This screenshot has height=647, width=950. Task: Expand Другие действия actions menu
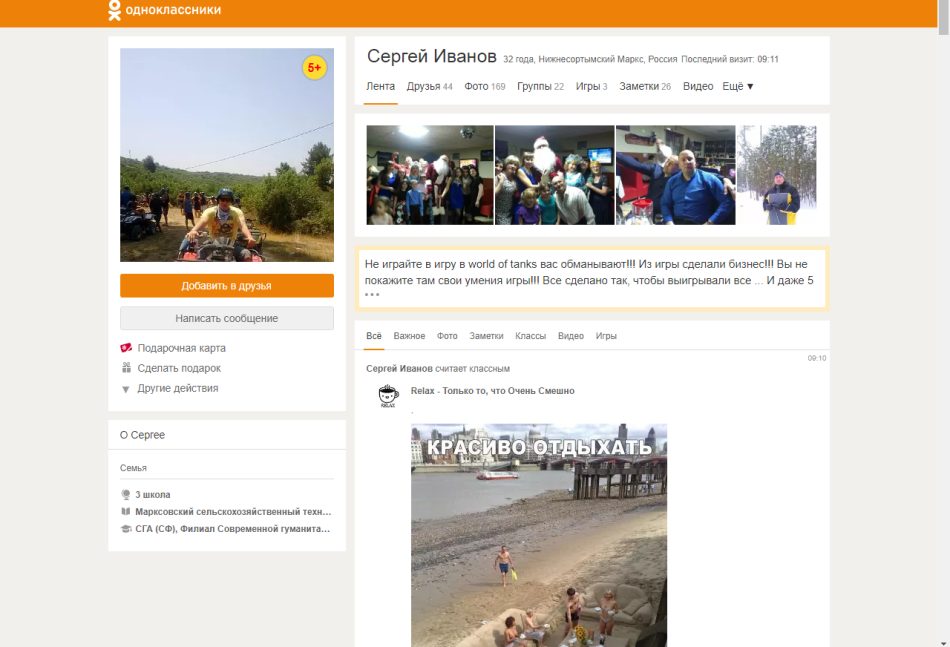tap(126, 389)
